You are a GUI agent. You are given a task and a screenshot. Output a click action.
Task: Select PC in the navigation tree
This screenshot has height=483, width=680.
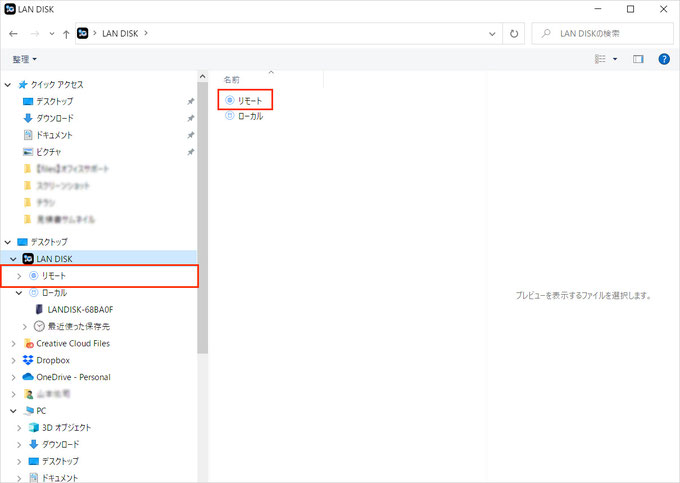pyautogui.click(x=41, y=411)
